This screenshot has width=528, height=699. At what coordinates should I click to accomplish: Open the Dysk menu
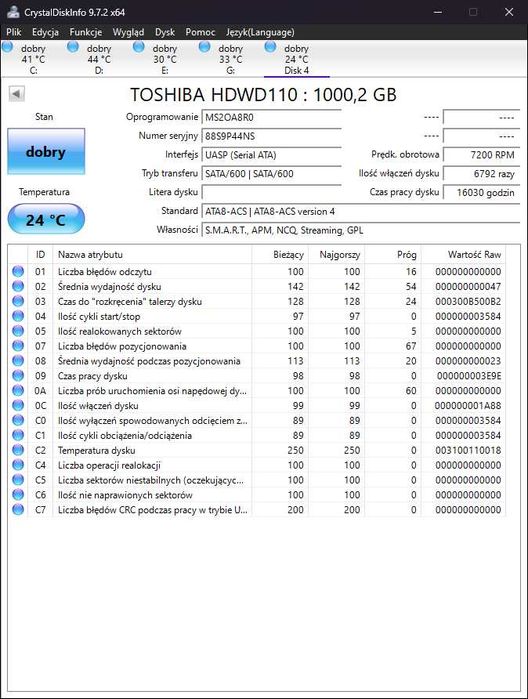165,32
